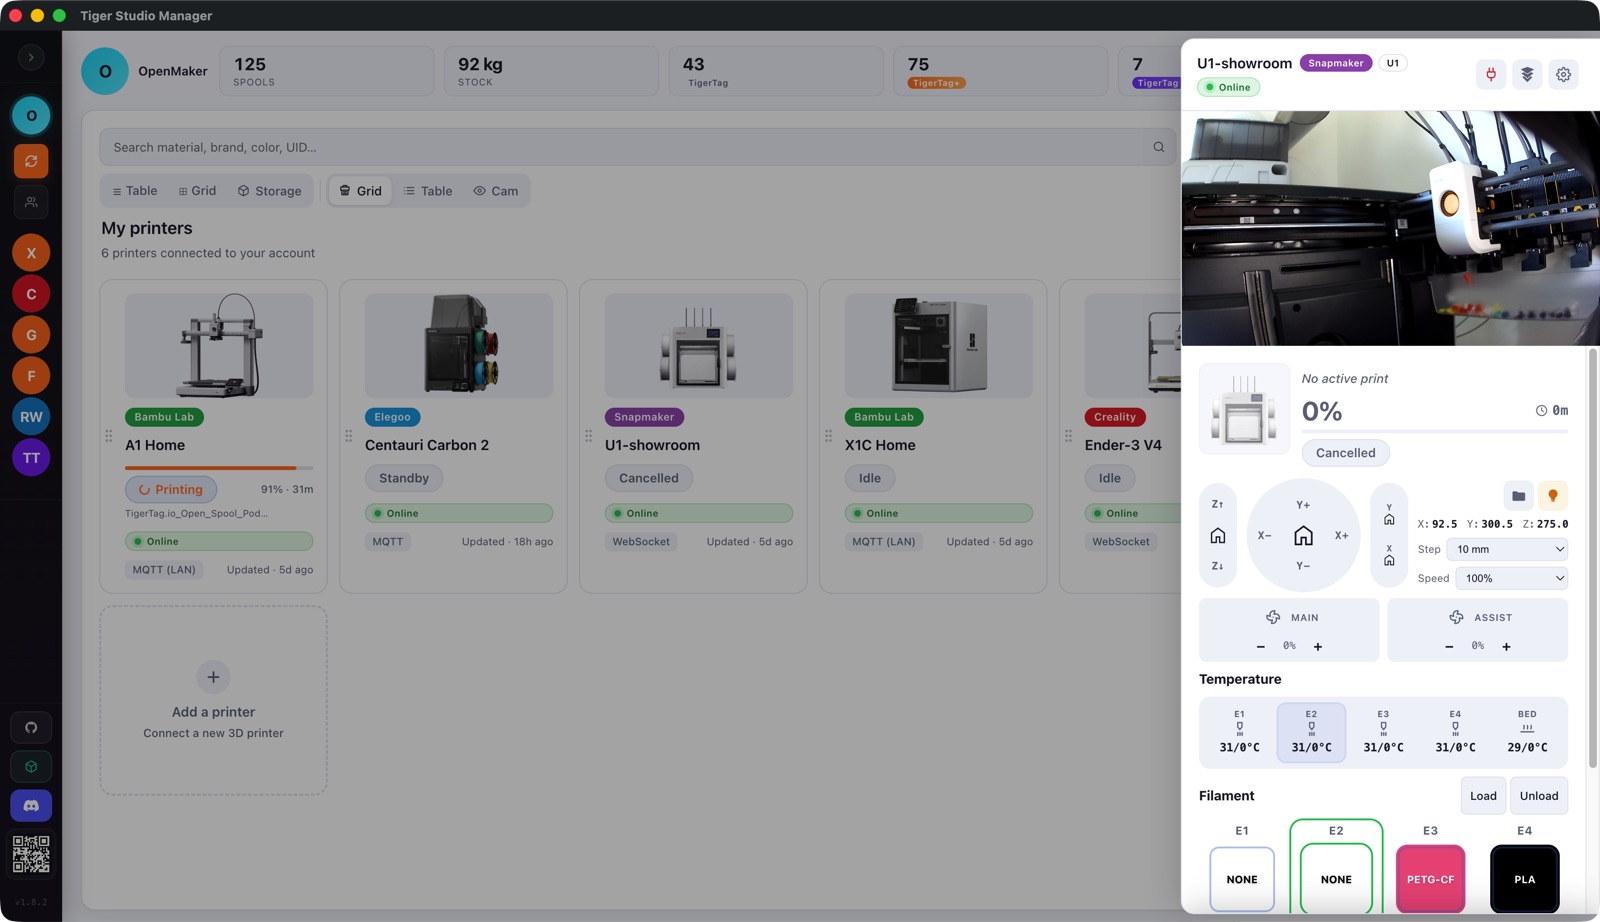Viewport: 1600px width, 922px height.
Task: Home all axes via center home icon
Action: coord(1303,536)
